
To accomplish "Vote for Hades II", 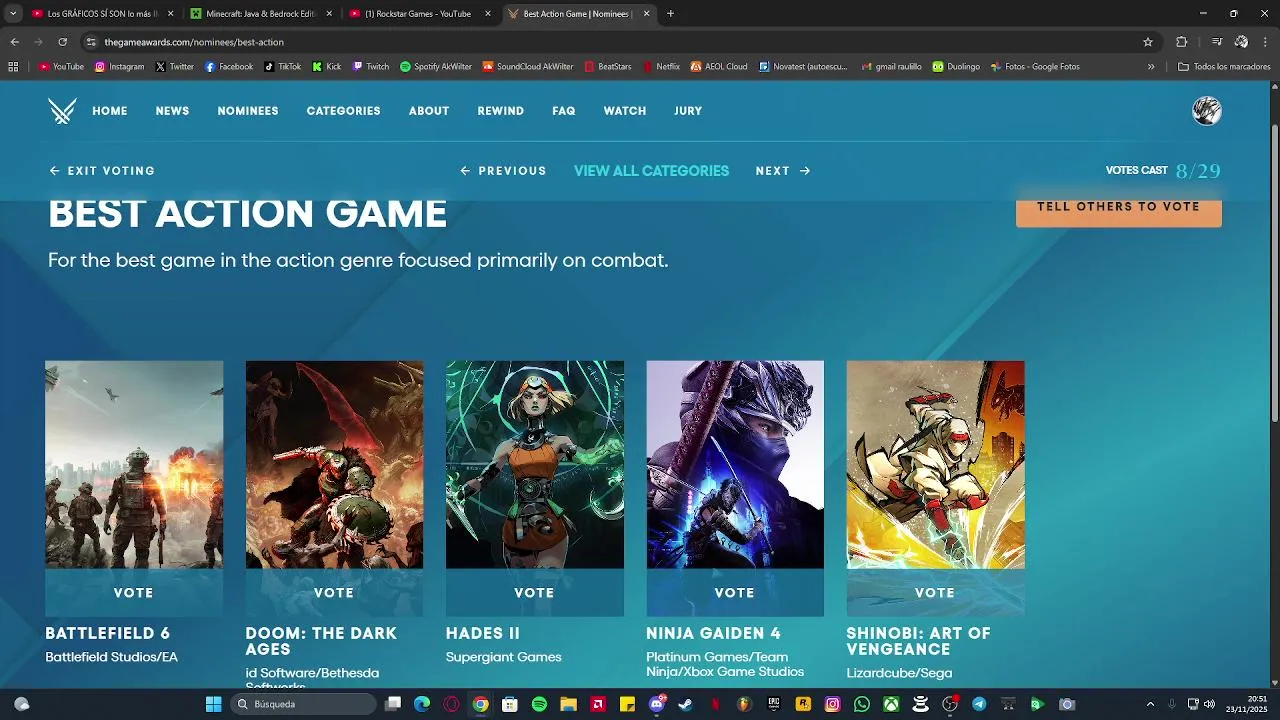I will [534, 593].
